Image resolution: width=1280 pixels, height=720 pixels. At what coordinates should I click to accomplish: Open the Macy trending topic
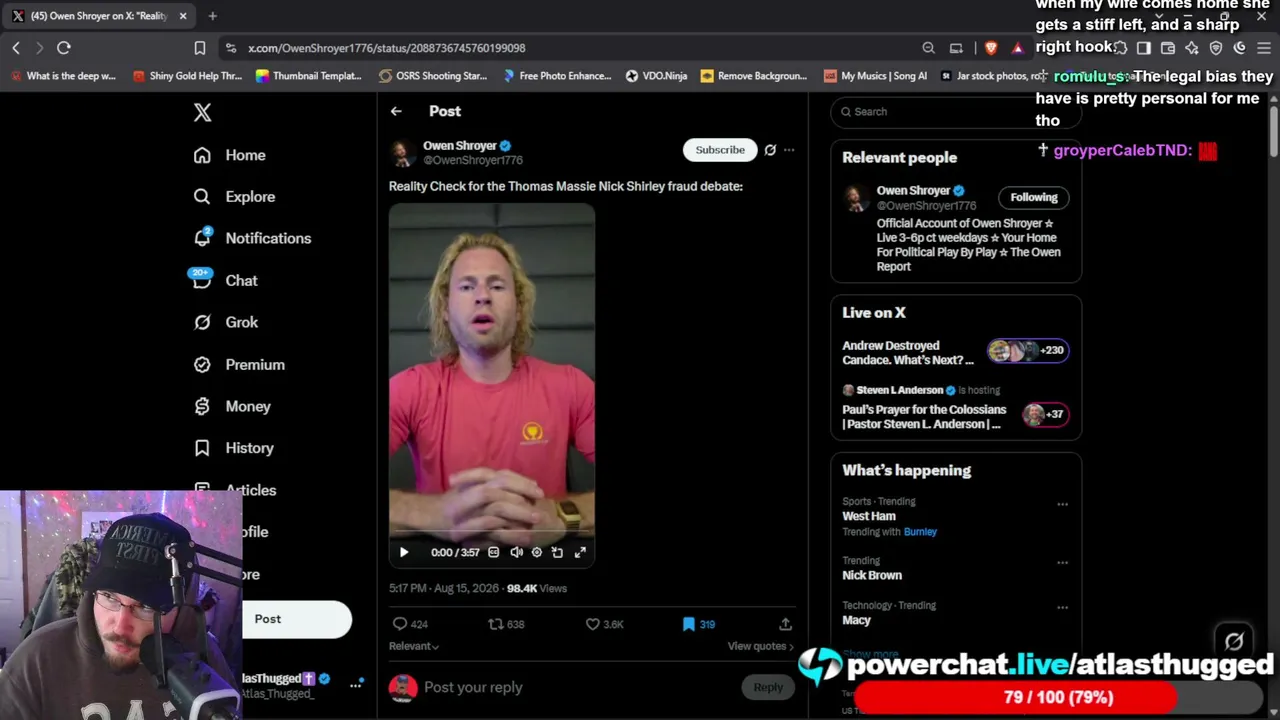[857, 620]
